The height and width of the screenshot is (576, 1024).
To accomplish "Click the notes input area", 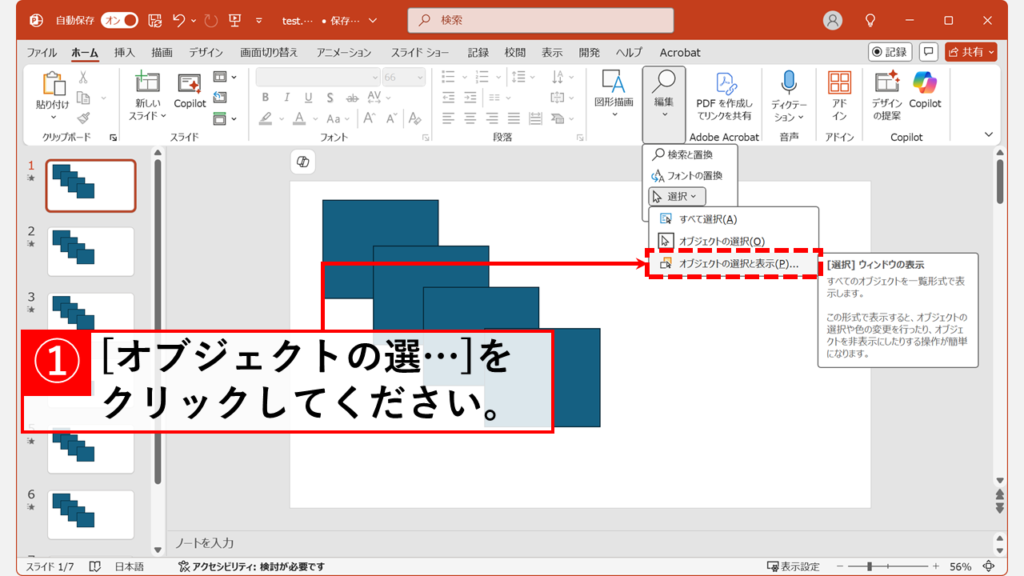I will 581,543.
